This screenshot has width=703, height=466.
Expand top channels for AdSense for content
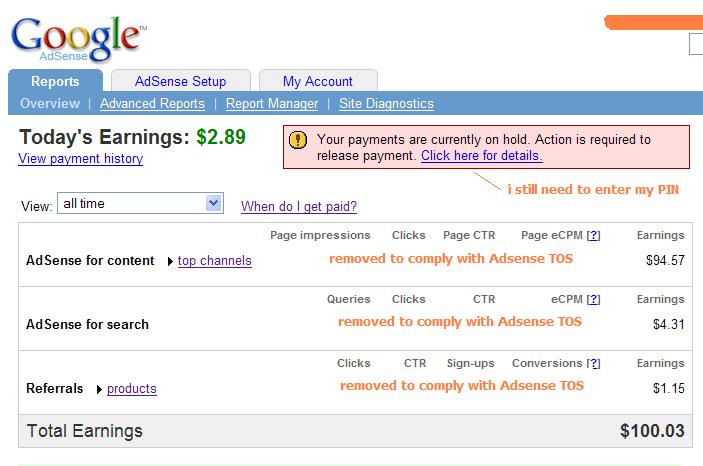pyautogui.click(x=170, y=261)
